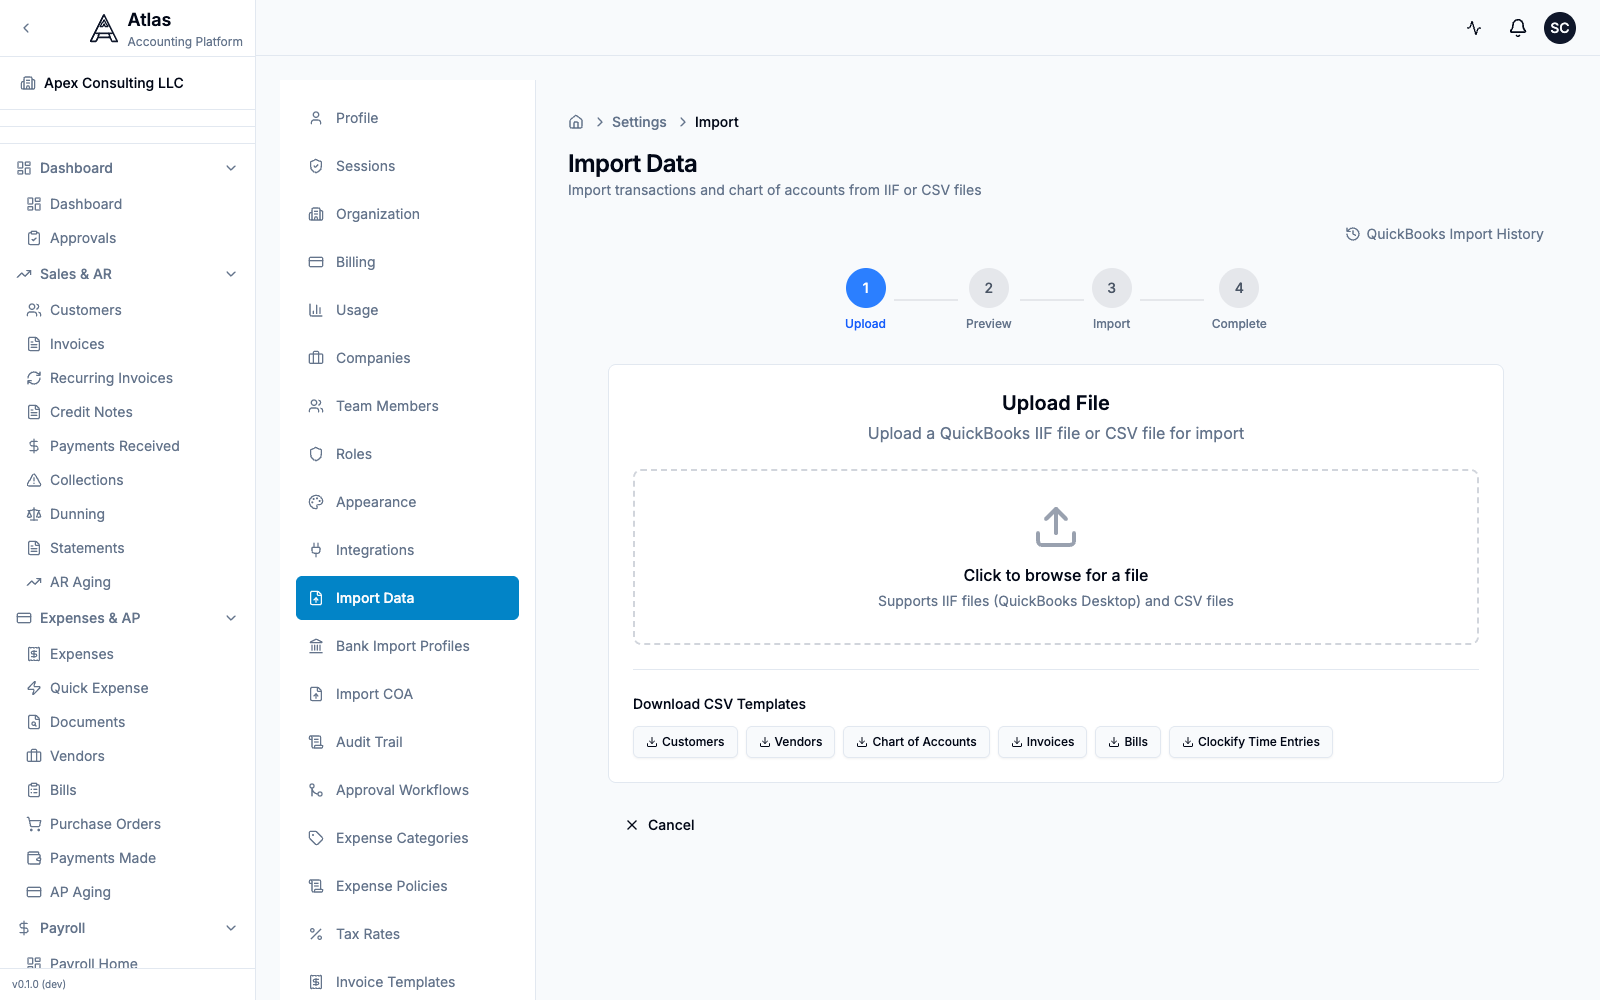This screenshot has width=1600, height=1000.
Task: Open the Roles settings item
Action: pyautogui.click(x=407, y=454)
